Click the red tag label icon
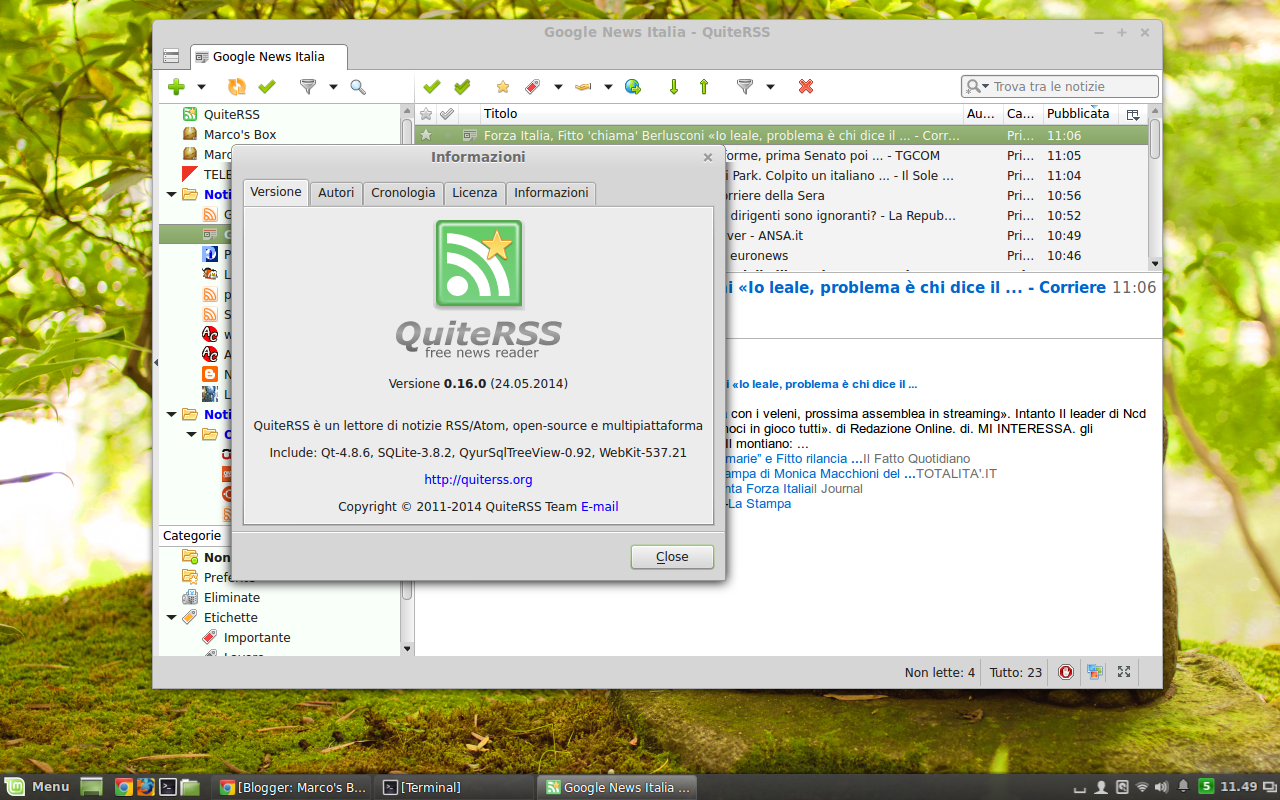The image size is (1280, 800). (533, 87)
